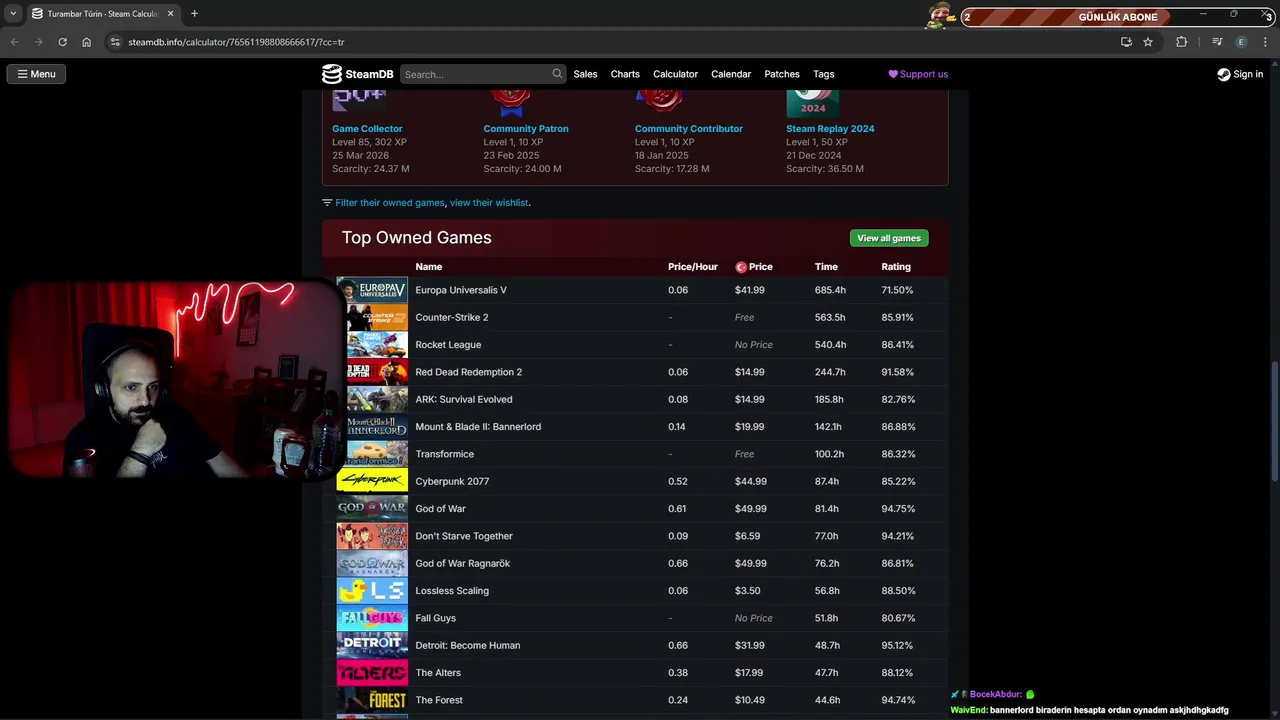Click Sign in with Steam

(1240, 74)
